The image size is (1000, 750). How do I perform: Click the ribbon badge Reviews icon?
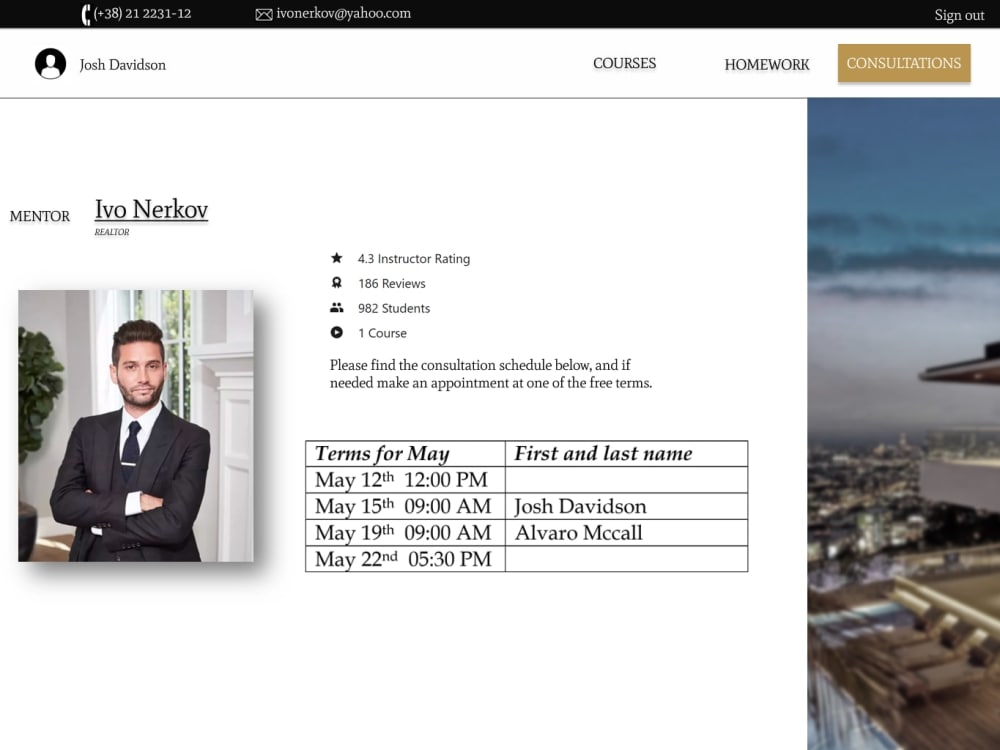[337, 283]
